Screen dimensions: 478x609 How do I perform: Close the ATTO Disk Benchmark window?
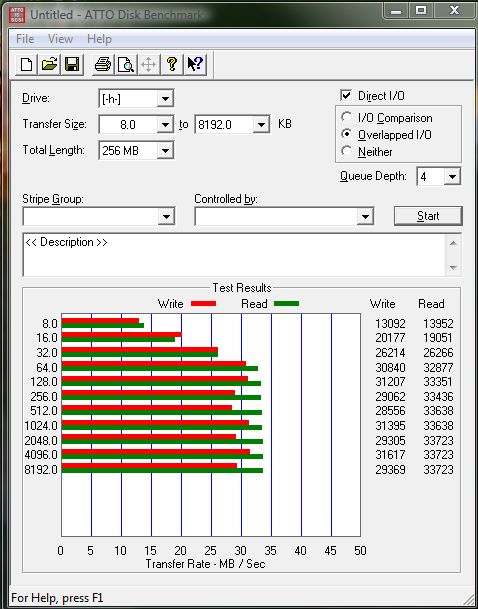(x=454, y=11)
